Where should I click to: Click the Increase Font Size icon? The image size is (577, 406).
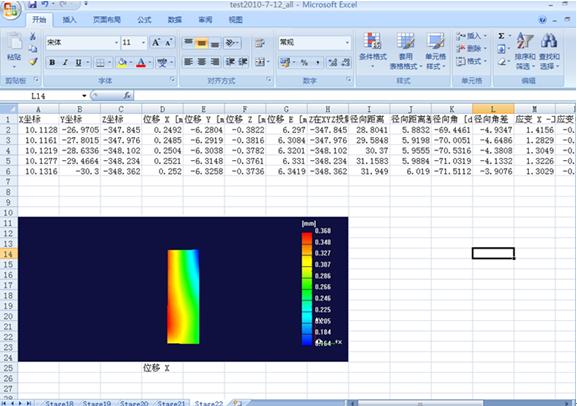click(x=156, y=42)
